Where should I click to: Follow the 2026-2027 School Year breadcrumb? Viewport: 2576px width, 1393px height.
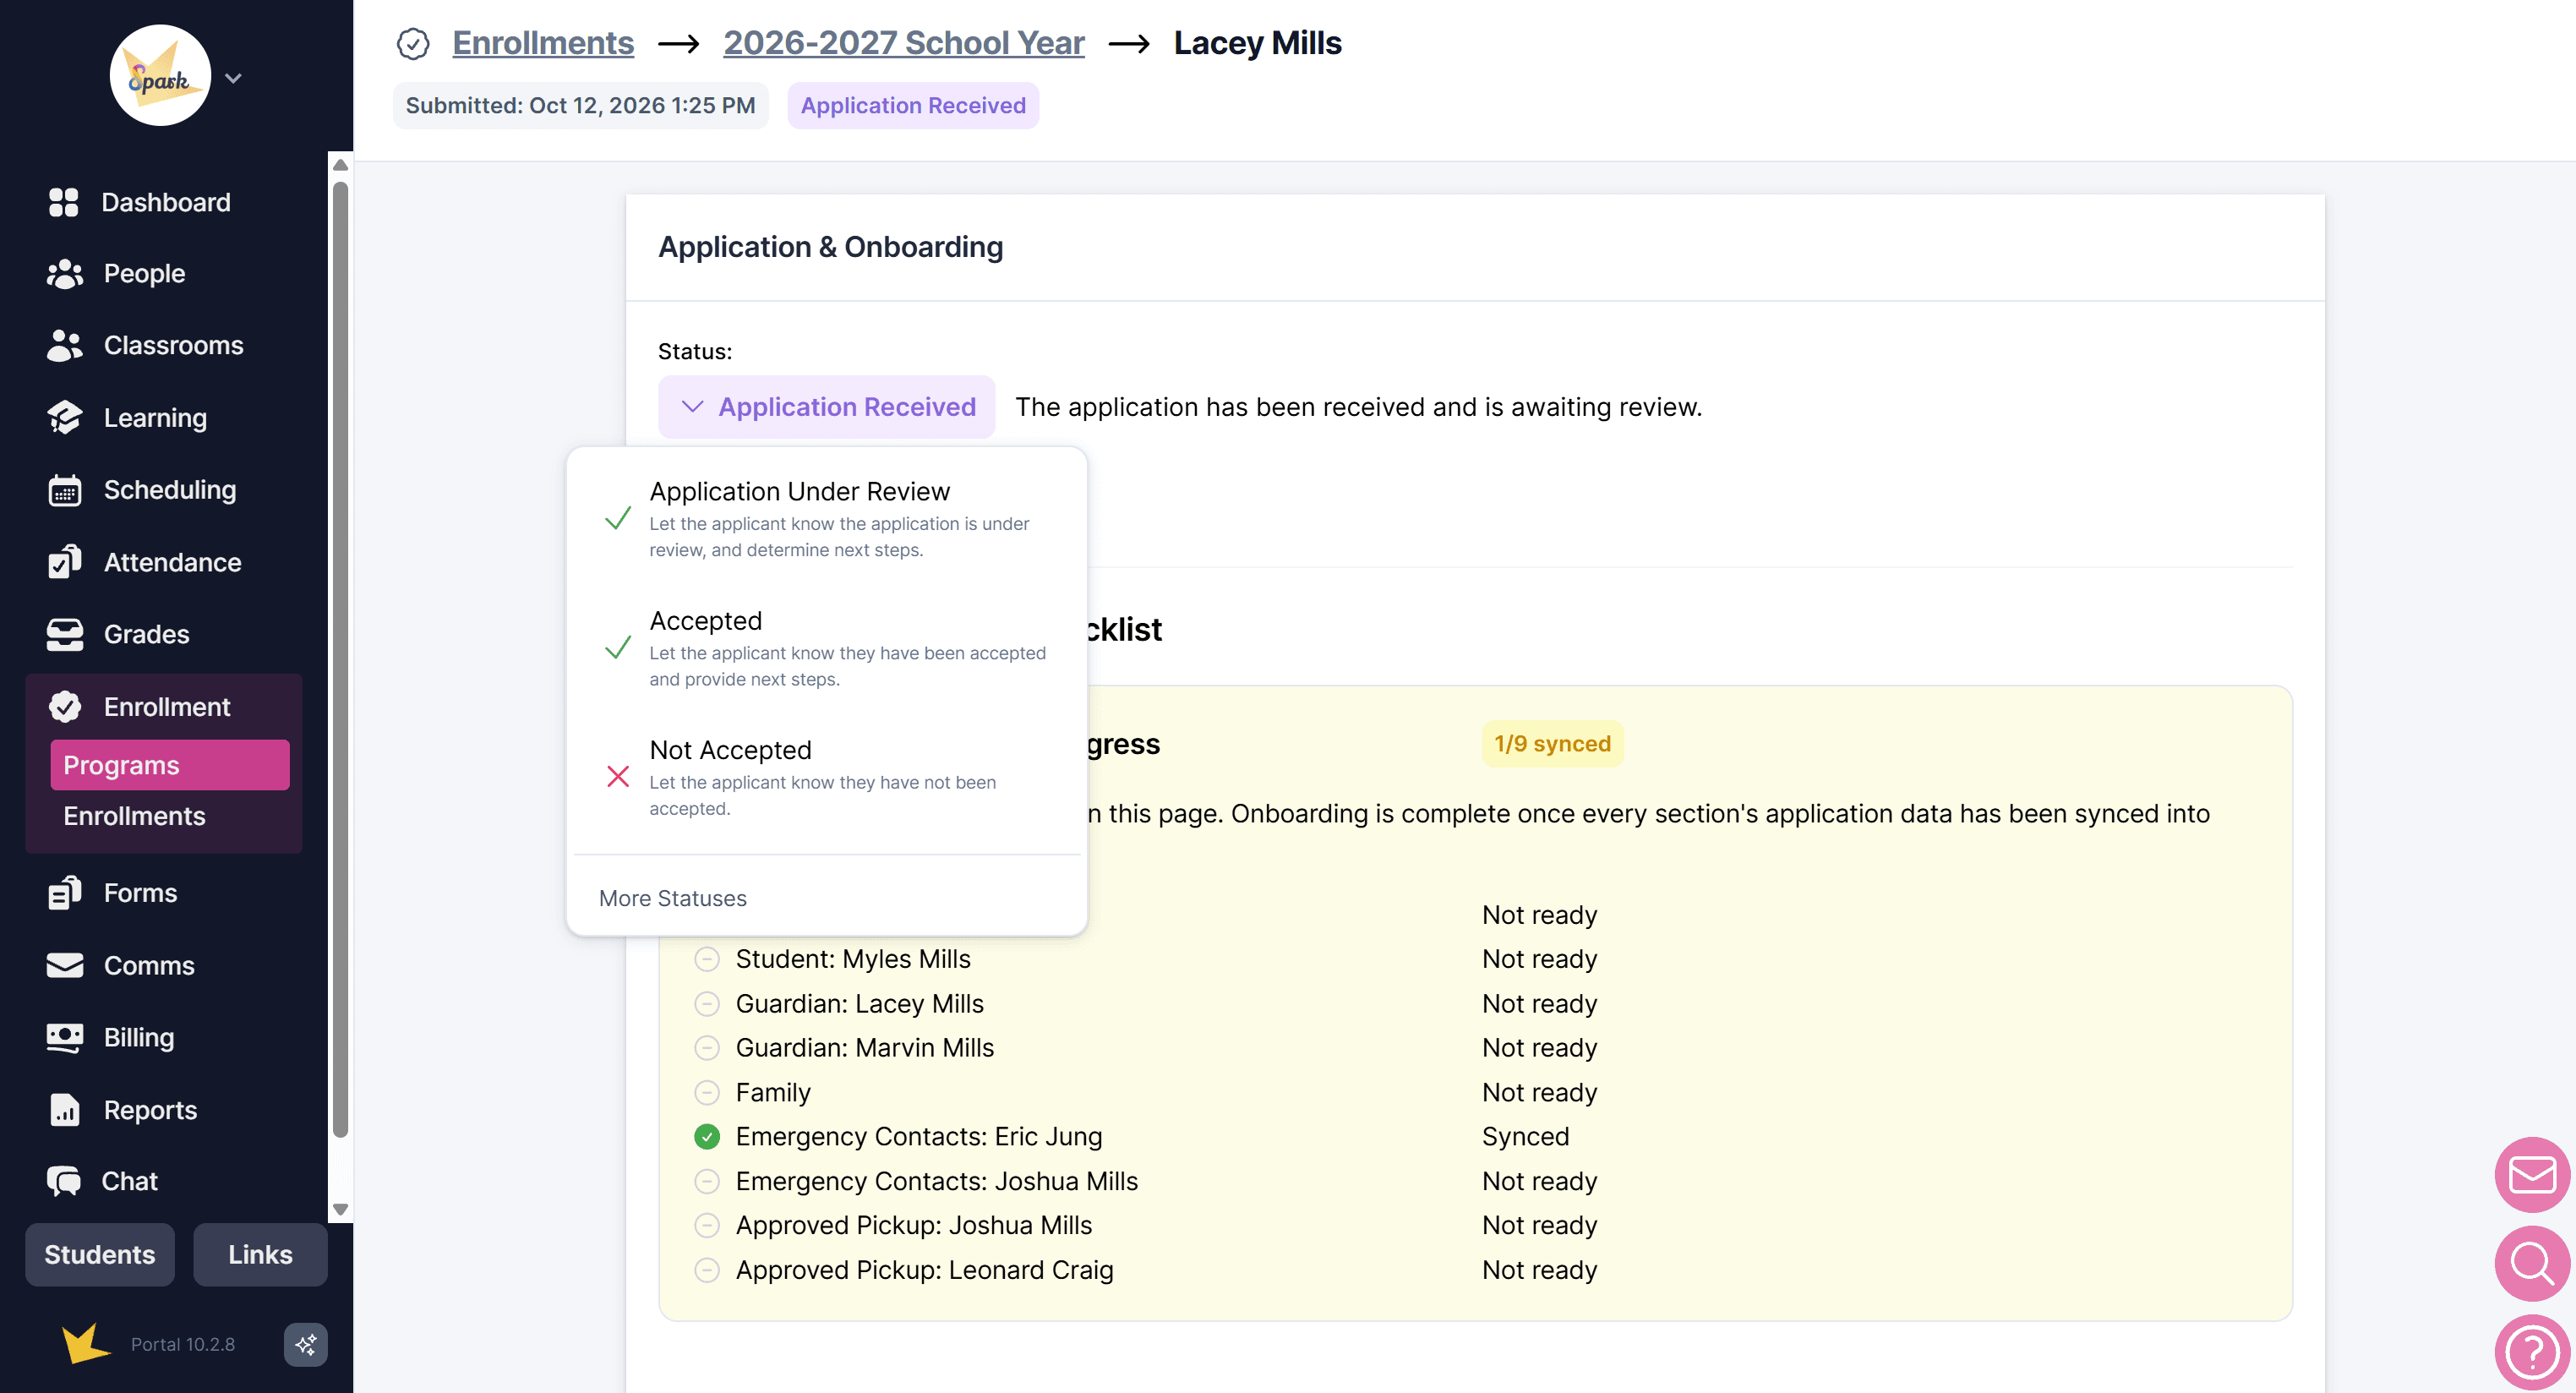tap(903, 43)
